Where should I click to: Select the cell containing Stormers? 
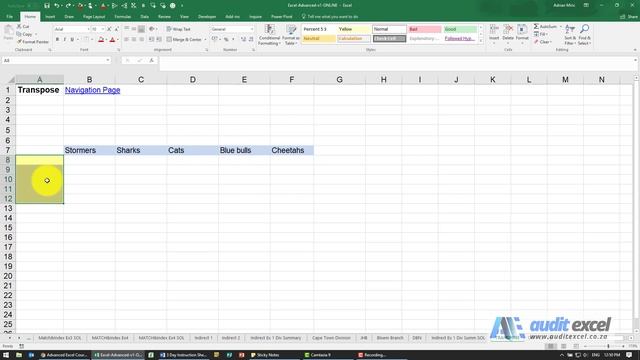[x=89, y=150]
